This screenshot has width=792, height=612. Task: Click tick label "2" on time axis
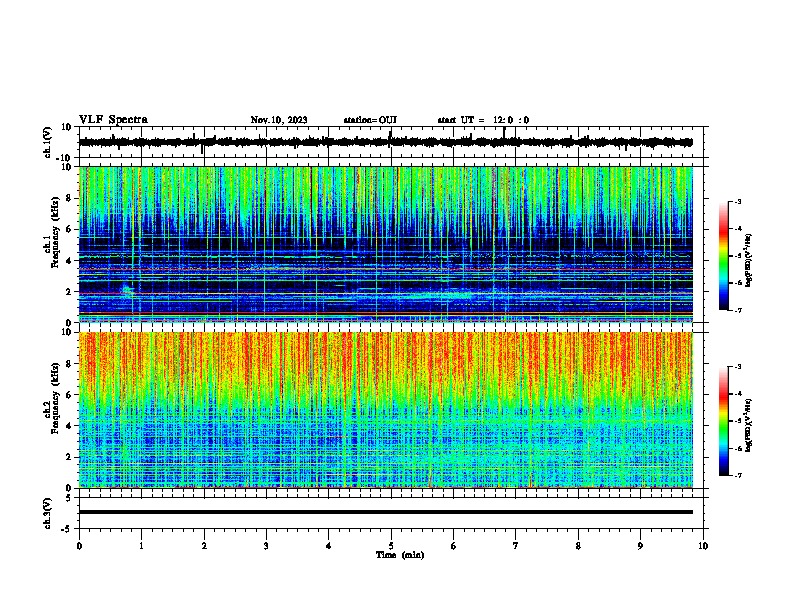tap(204, 546)
